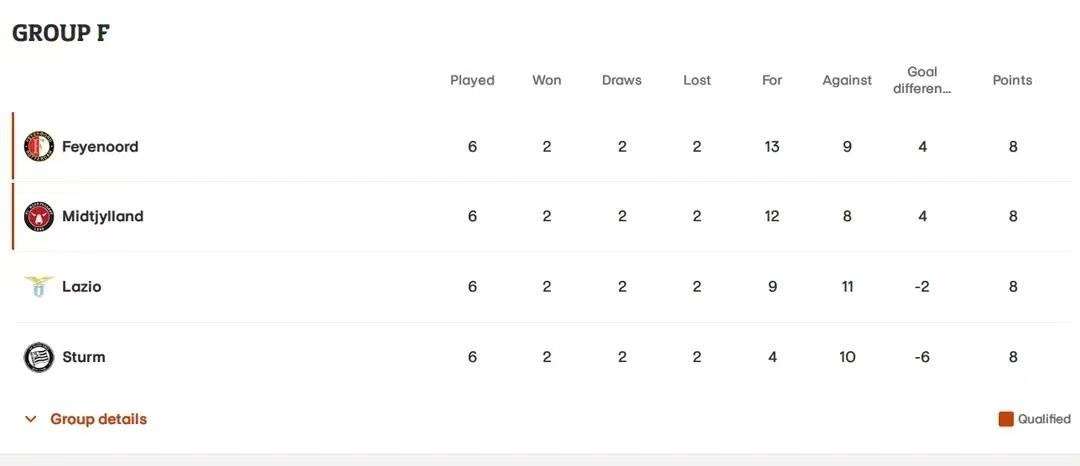Viewport: 1080px width, 466px height.
Task: Expand the Group details chevron
Action: click(31, 419)
